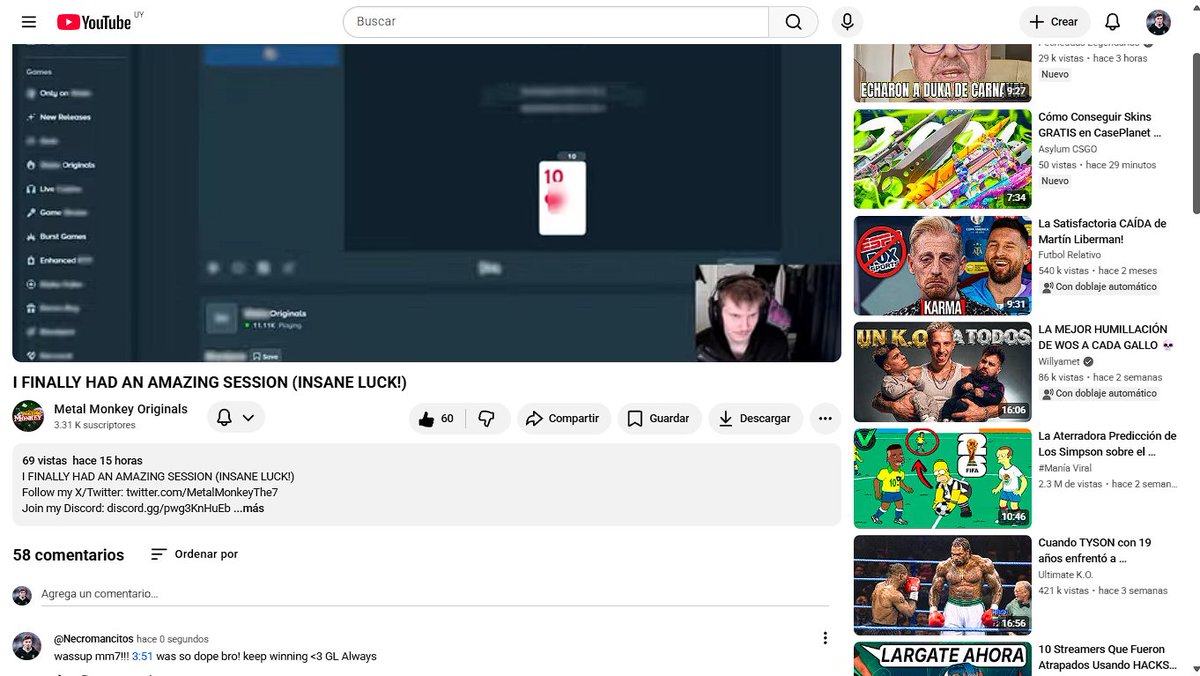The height and width of the screenshot is (676, 1200).
Task: Open discord.gg invite link
Action: [168, 508]
